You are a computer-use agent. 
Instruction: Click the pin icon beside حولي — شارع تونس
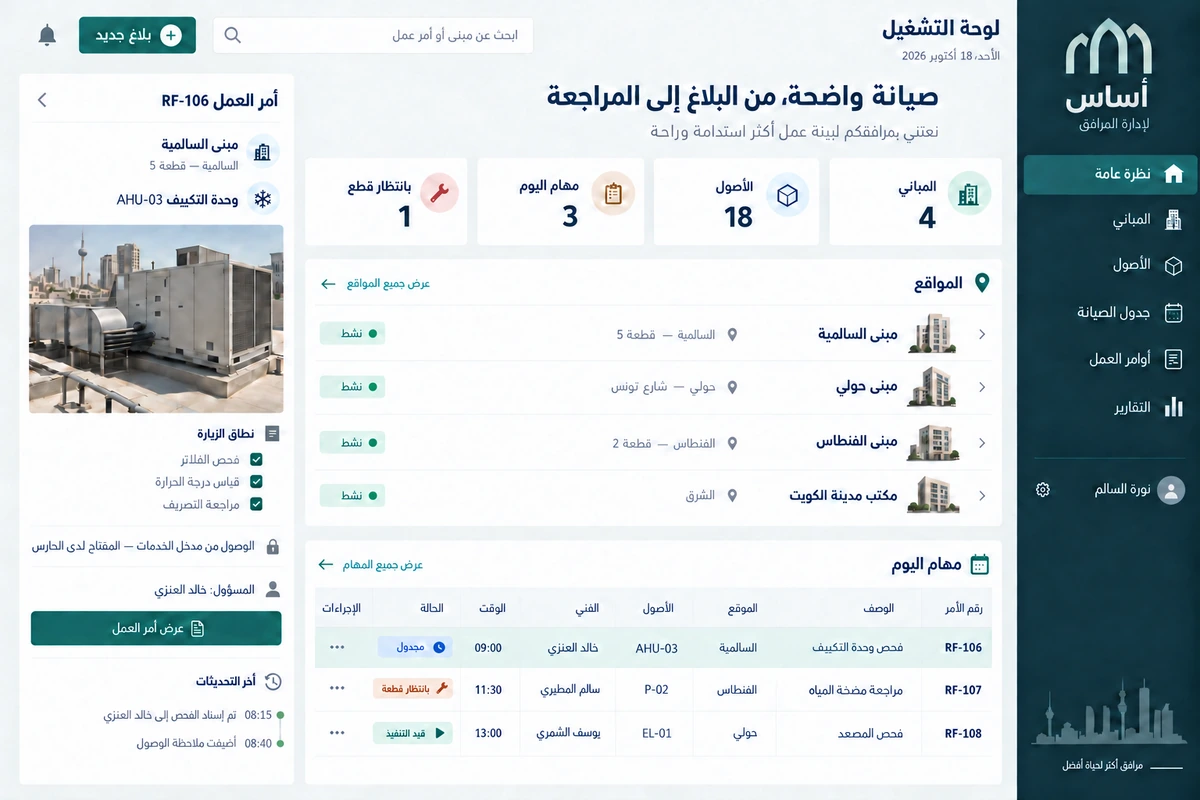coord(732,386)
